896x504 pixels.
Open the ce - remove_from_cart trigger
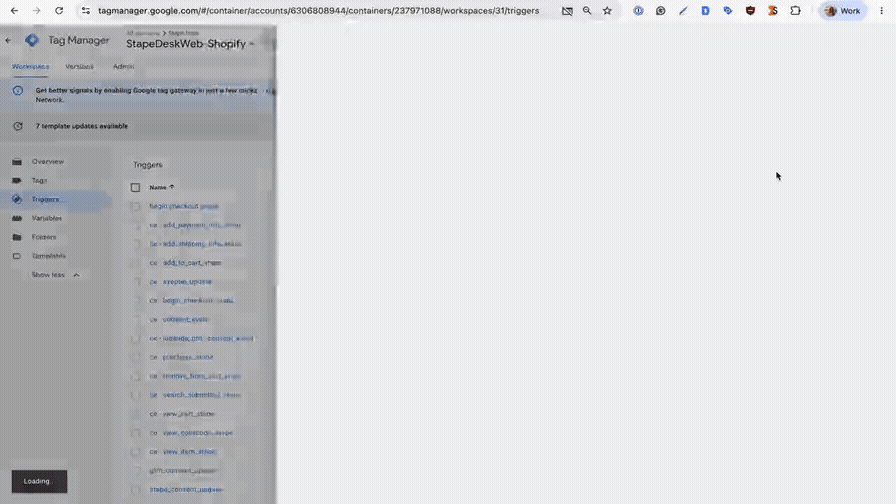click(x=195, y=376)
